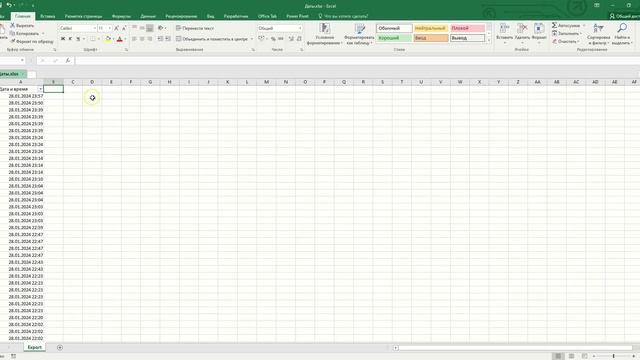Click the Orientation (text rotation) icon

[160, 28]
